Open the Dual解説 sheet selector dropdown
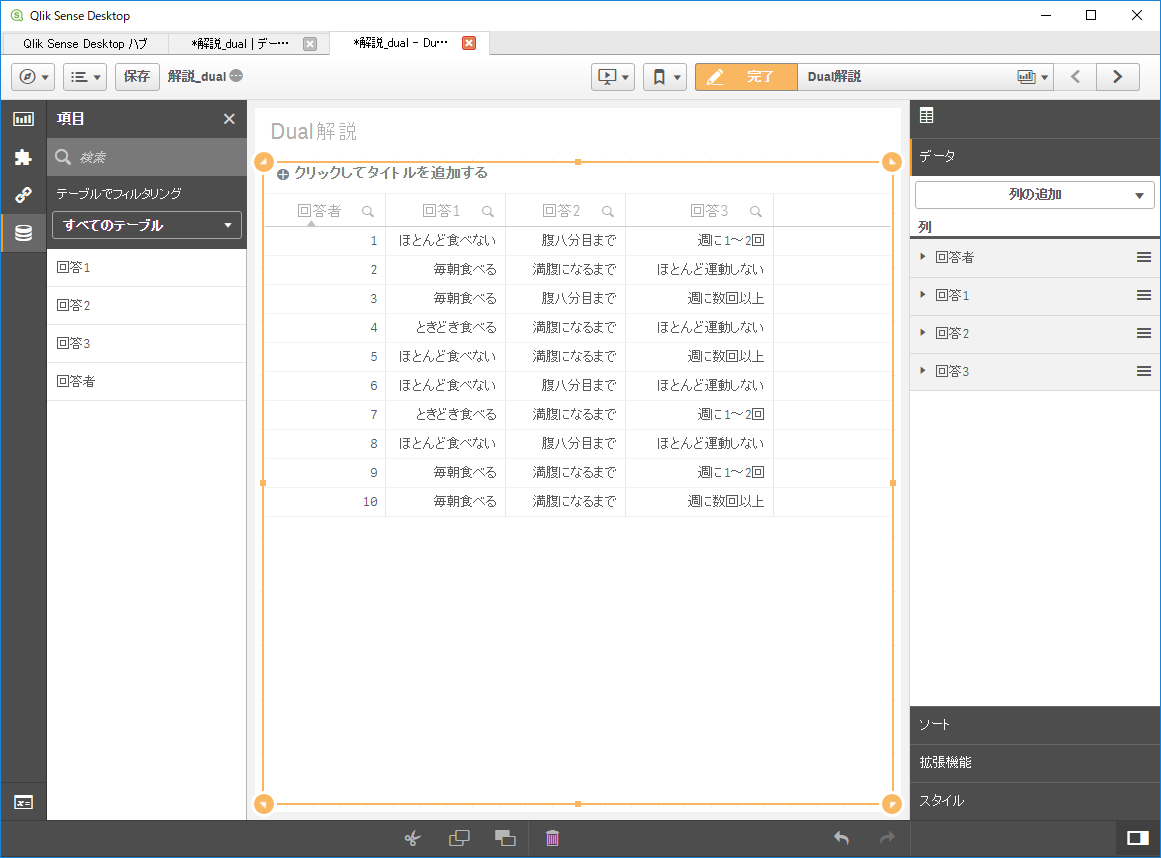 1033,77
